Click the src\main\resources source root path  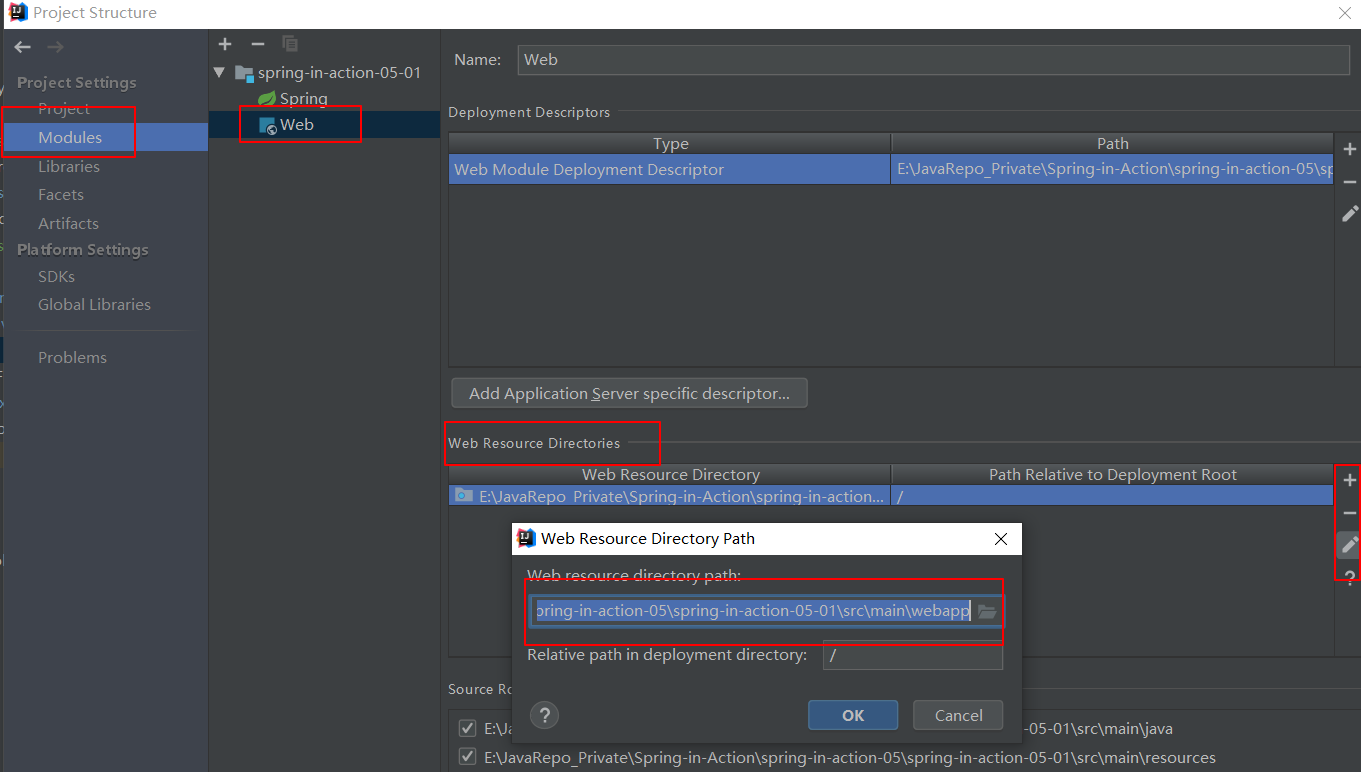(x=850, y=757)
